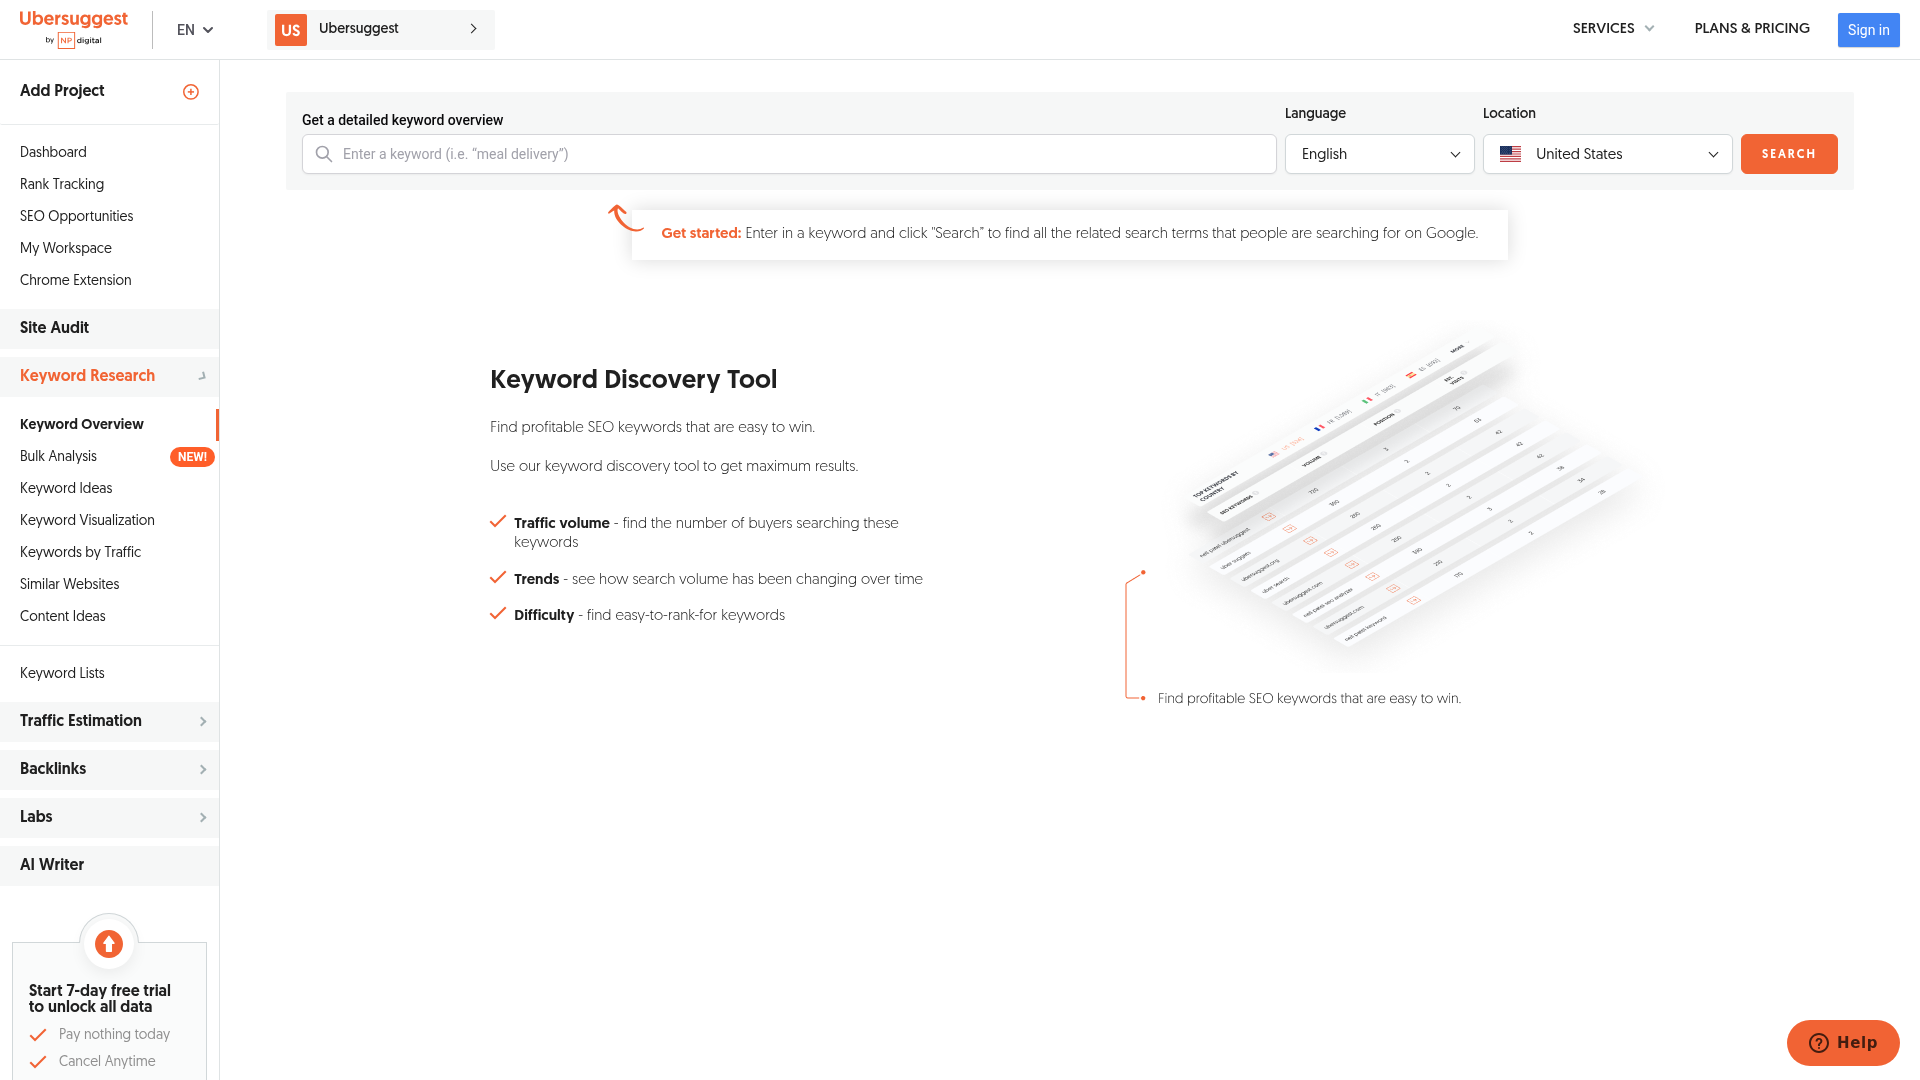Open Rank Tracking in the sidebar
This screenshot has width=1920, height=1080.
[x=62, y=184]
